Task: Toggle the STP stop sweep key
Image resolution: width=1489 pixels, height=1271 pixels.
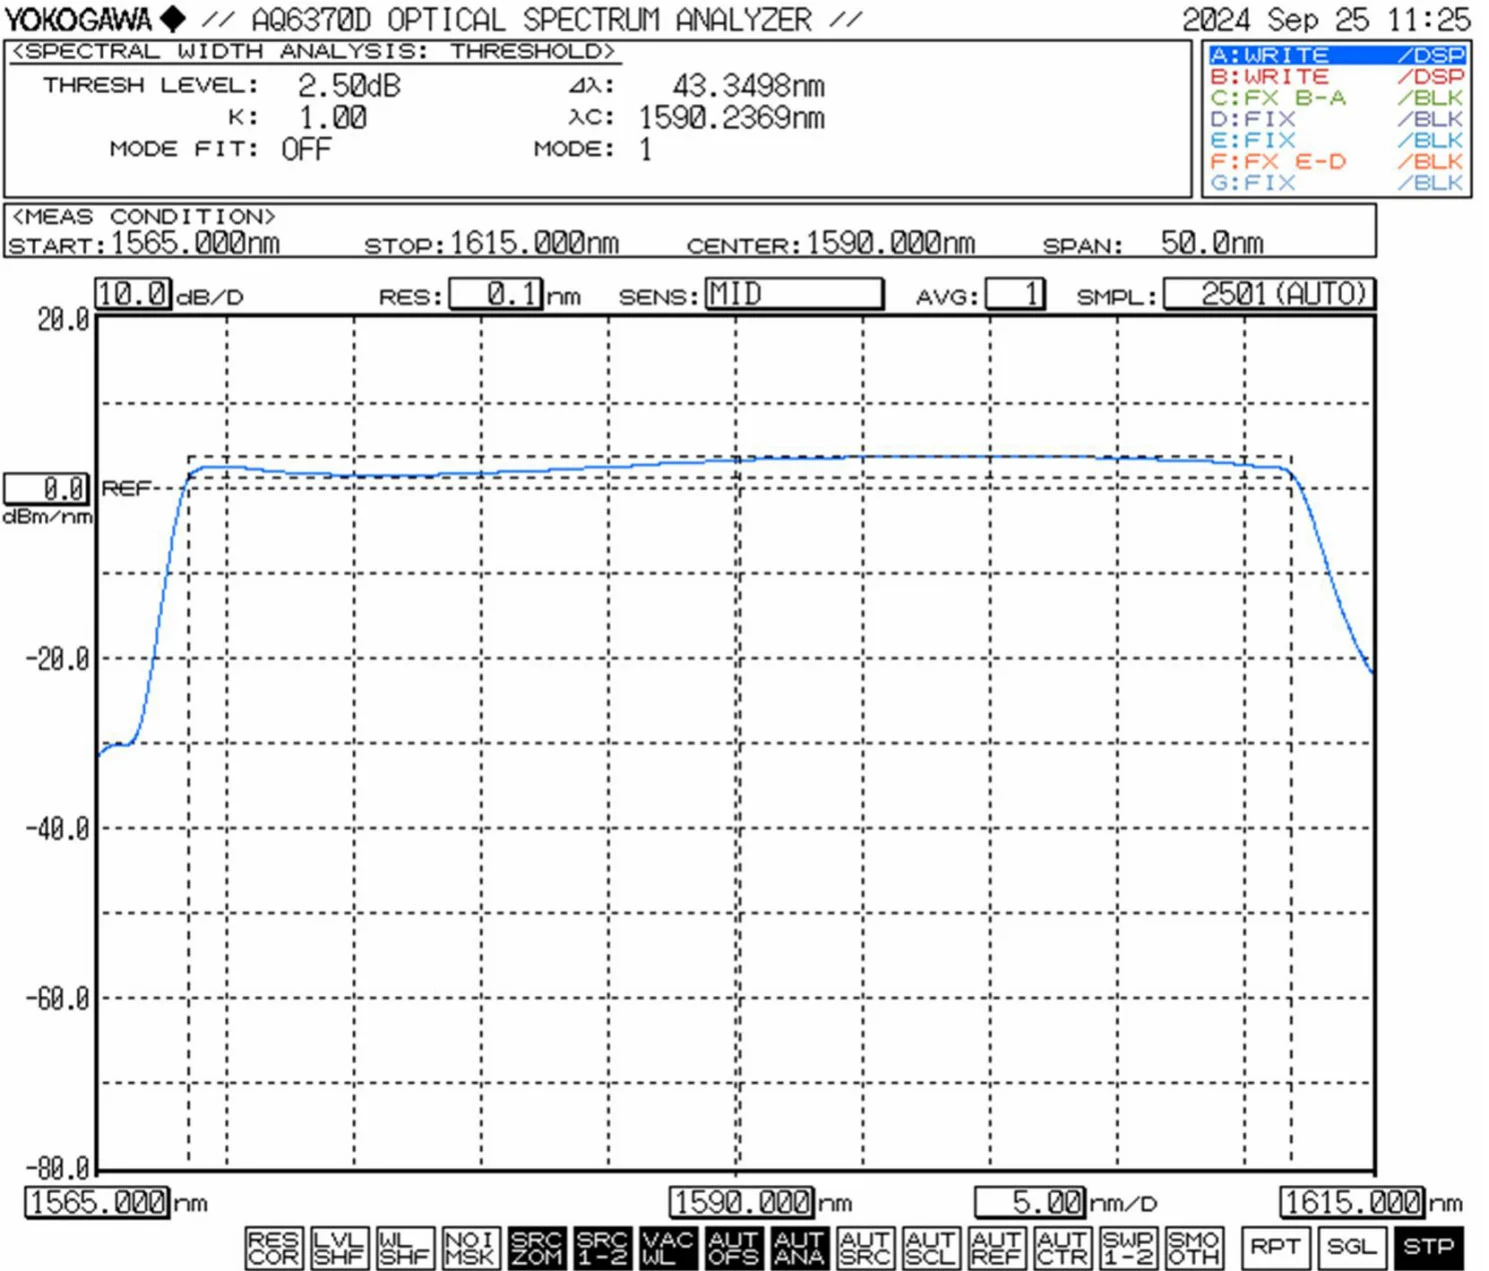Action: (x=1428, y=1245)
